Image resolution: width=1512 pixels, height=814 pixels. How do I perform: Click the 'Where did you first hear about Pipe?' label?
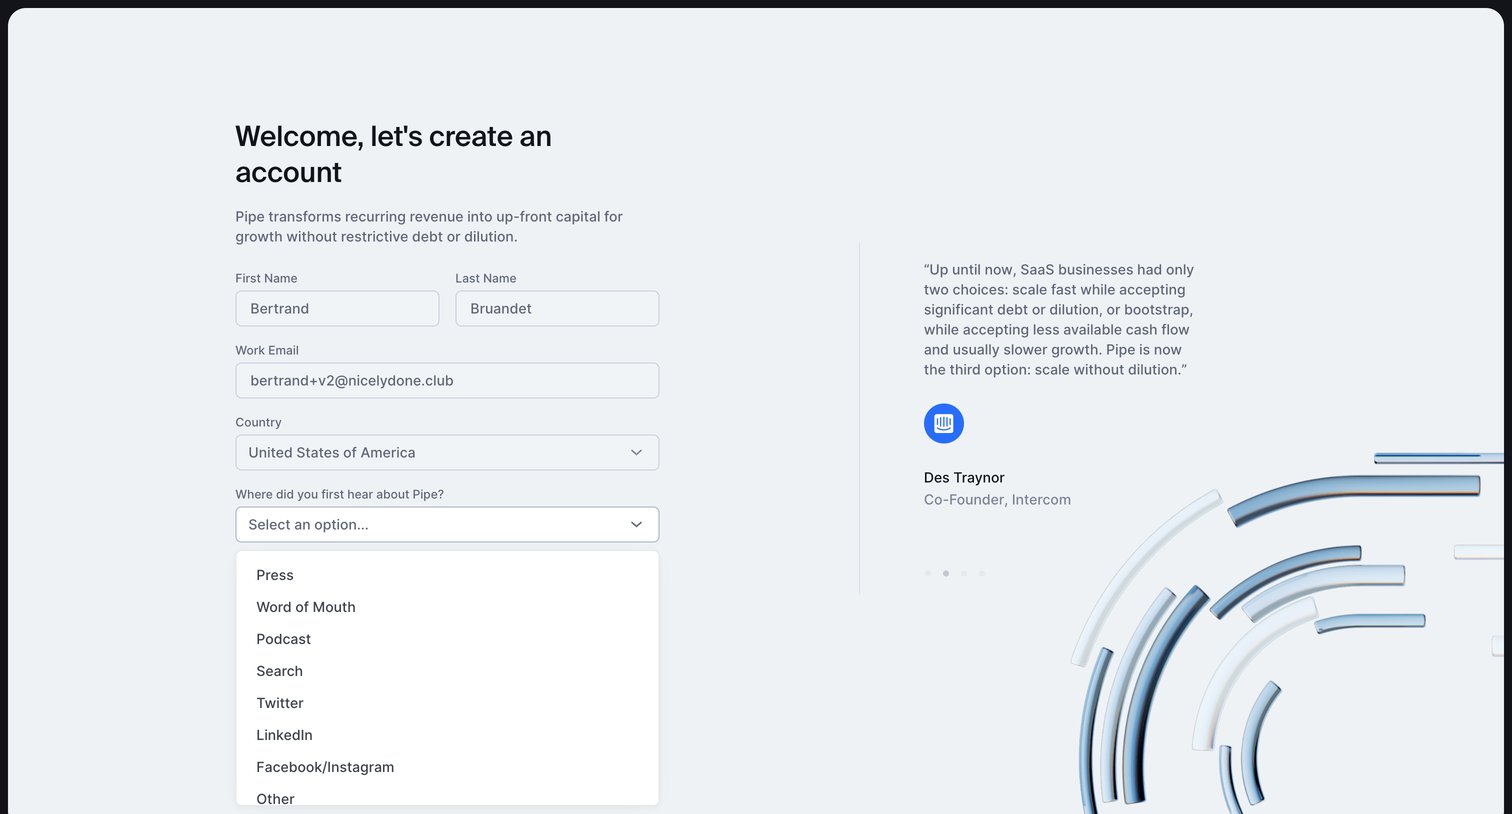pyautogui.click(x=339, y=494)
